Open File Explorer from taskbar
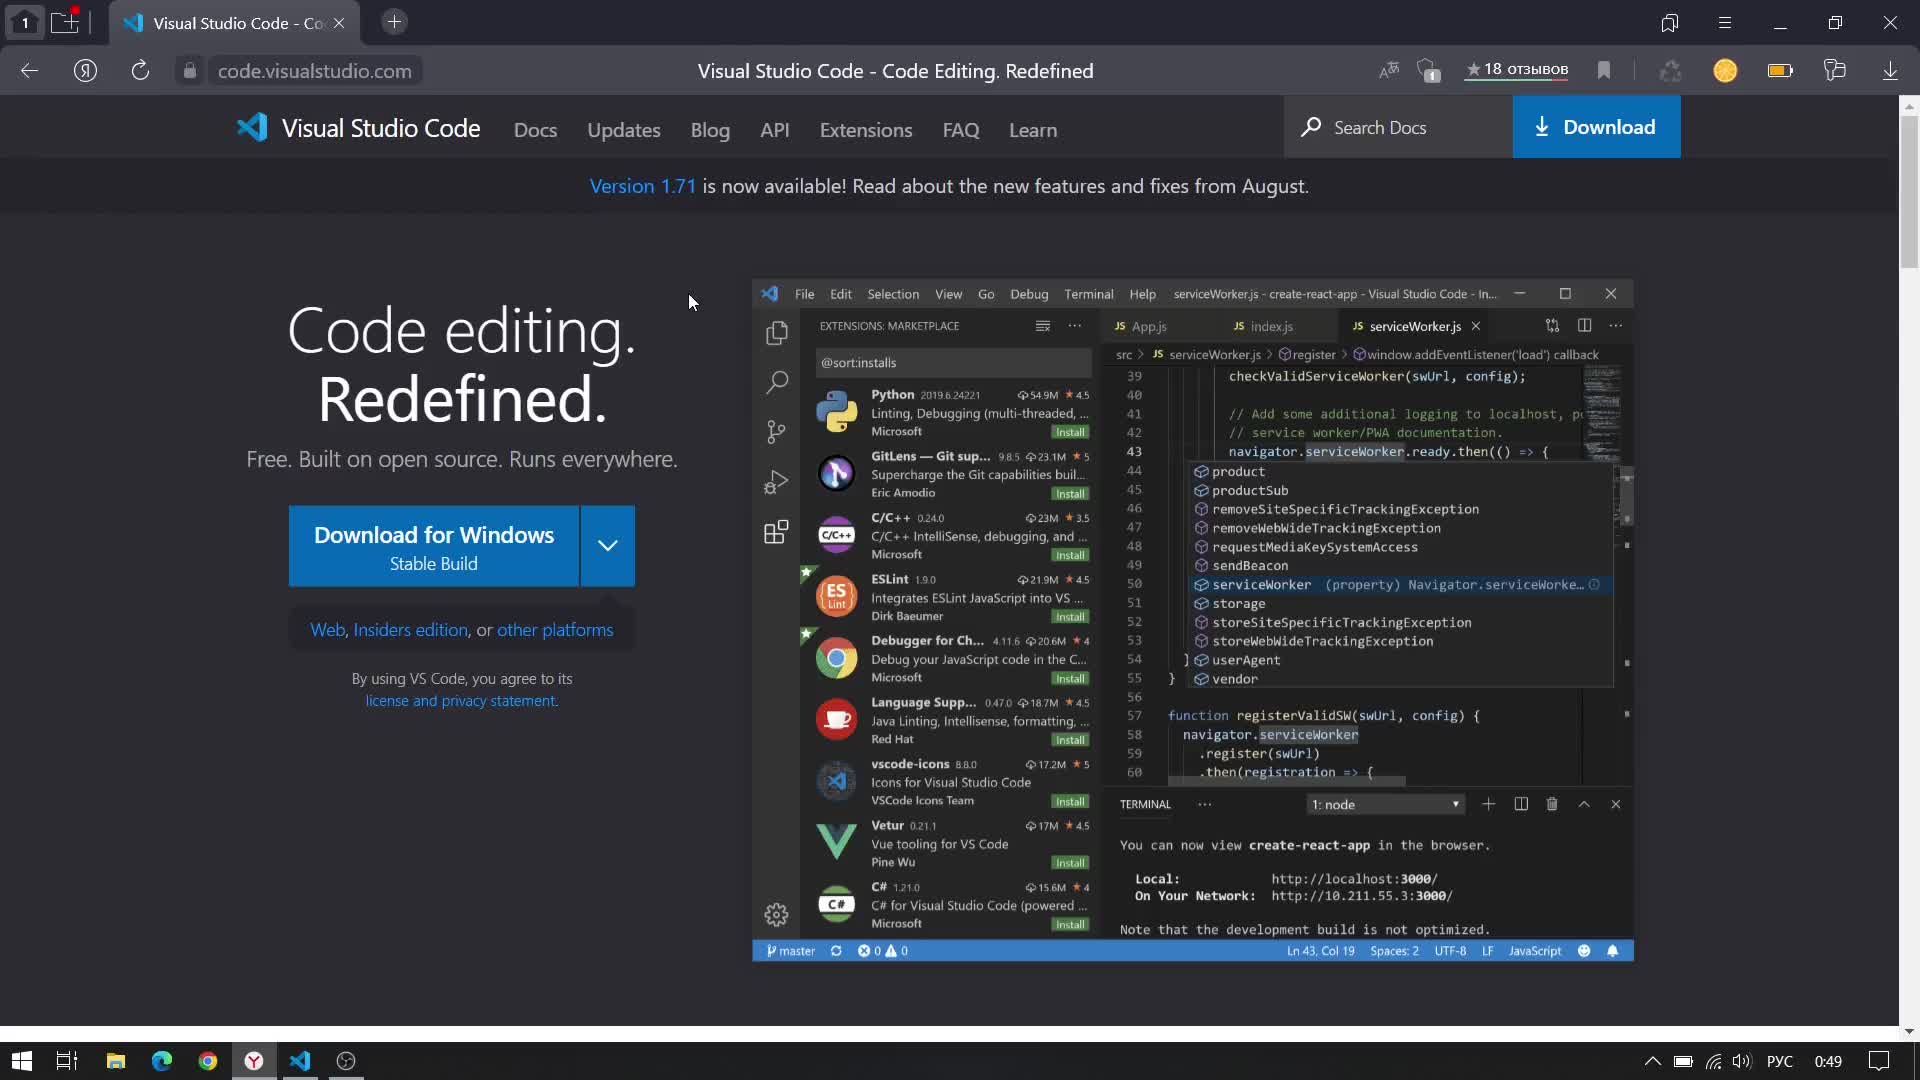The image size is (1920, 1080). coord(116,1061)
